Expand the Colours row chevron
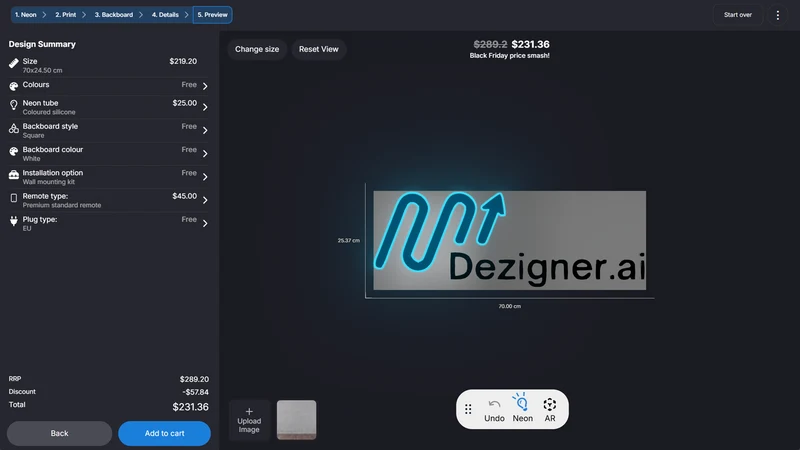This screenshot has height=450, width=800. tap(205, 86)
